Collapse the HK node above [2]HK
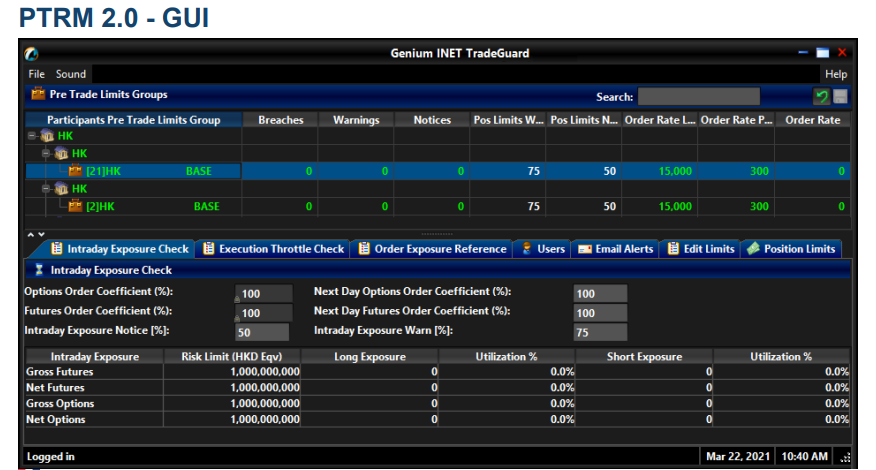 tap(46, 189)
